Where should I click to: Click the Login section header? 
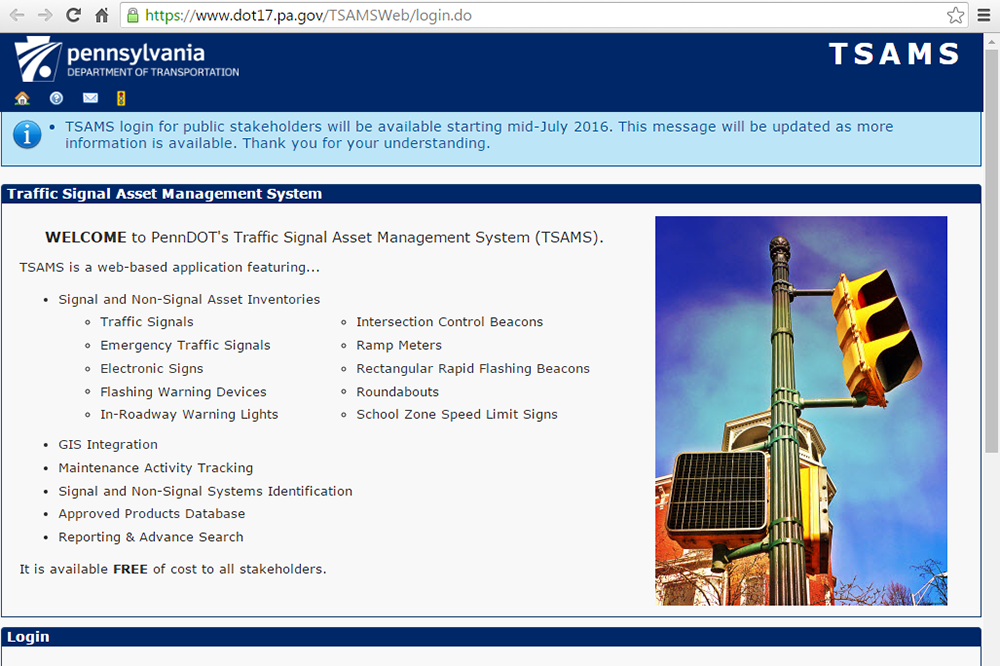[x=490, y=637]
